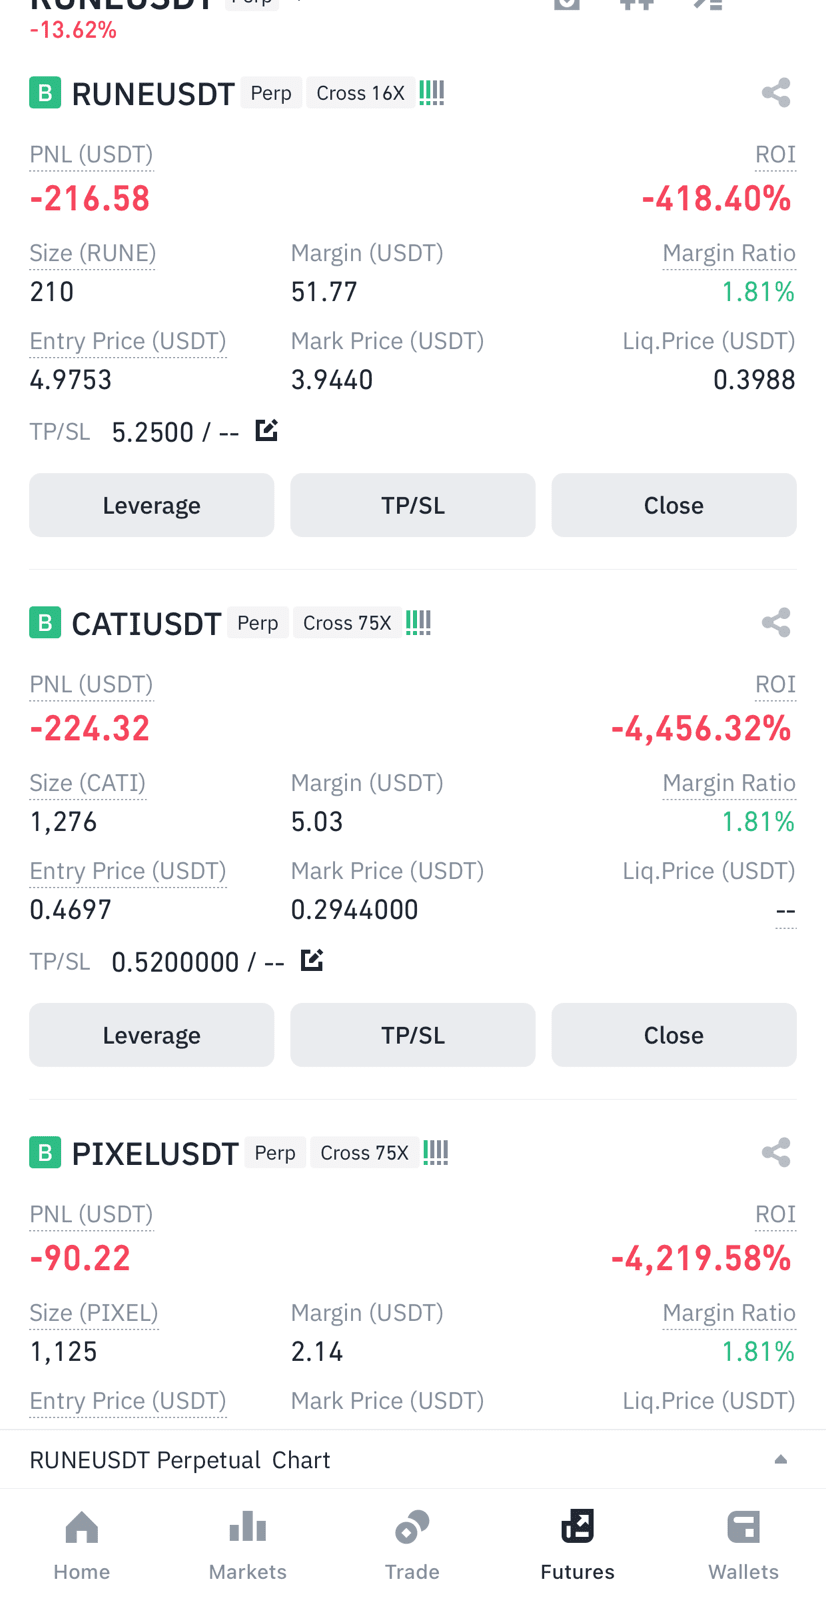This screenshot has height=1622, width=826.
Task: Share the RUNEUSDT position
Action: [776, 93]
